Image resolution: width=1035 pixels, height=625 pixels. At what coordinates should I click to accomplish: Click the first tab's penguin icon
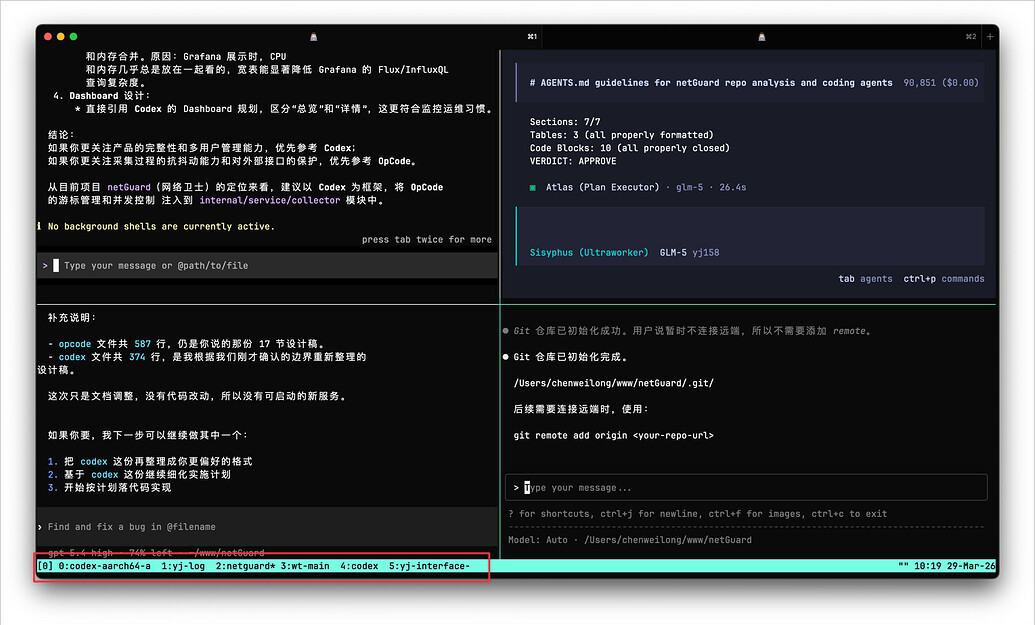pyautogui.click(x=314, y=37)
